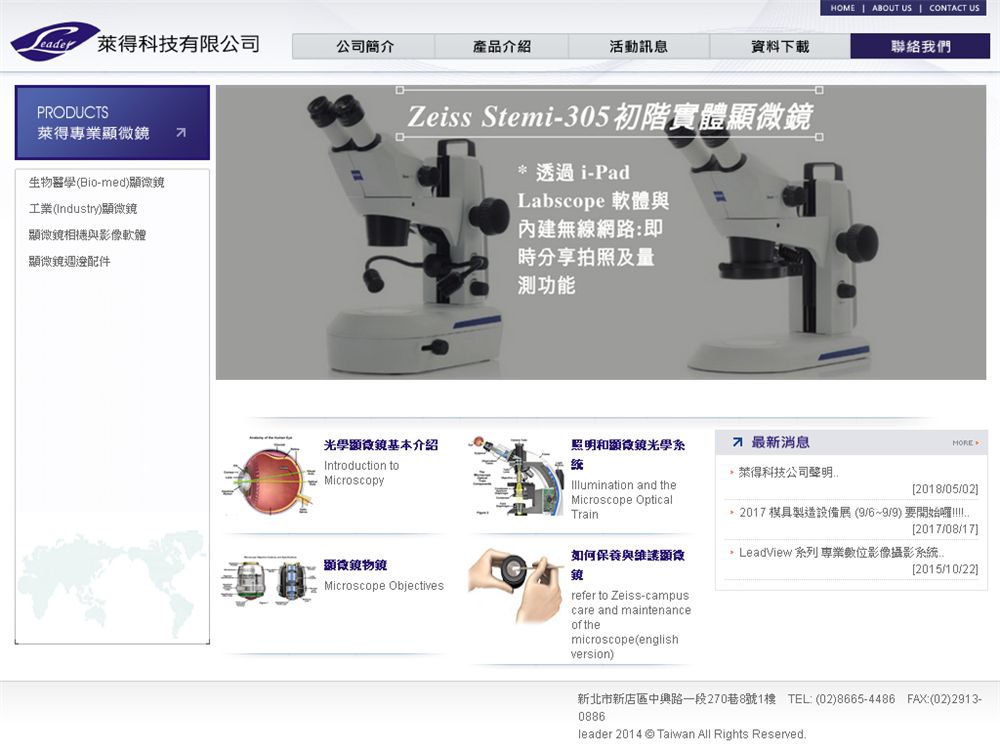The width and height of the screenshot is (1000, 750).
Task: Open the 資料下載 download tab
Action: coord(780,46)
